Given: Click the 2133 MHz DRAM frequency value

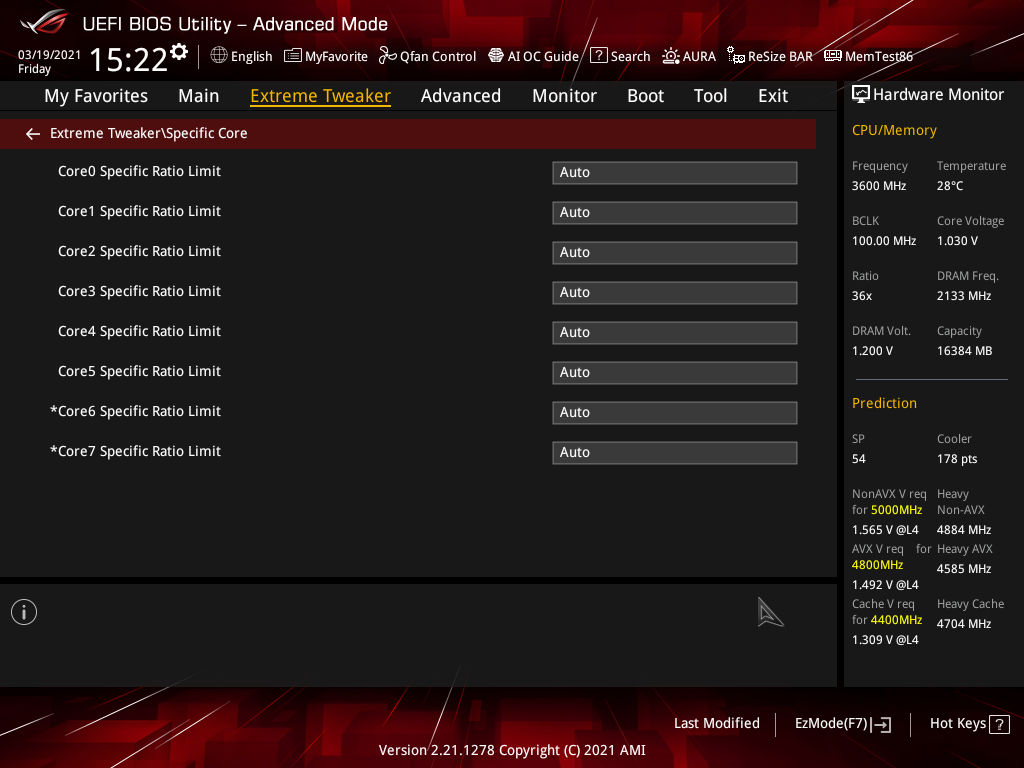Looking at the screenshot, I should 964,296.
